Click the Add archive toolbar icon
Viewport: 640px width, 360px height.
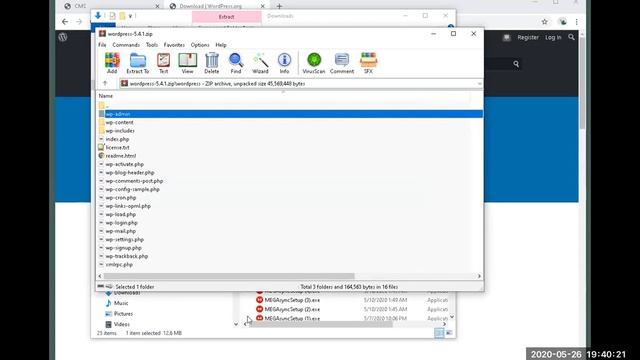point(112,63)
